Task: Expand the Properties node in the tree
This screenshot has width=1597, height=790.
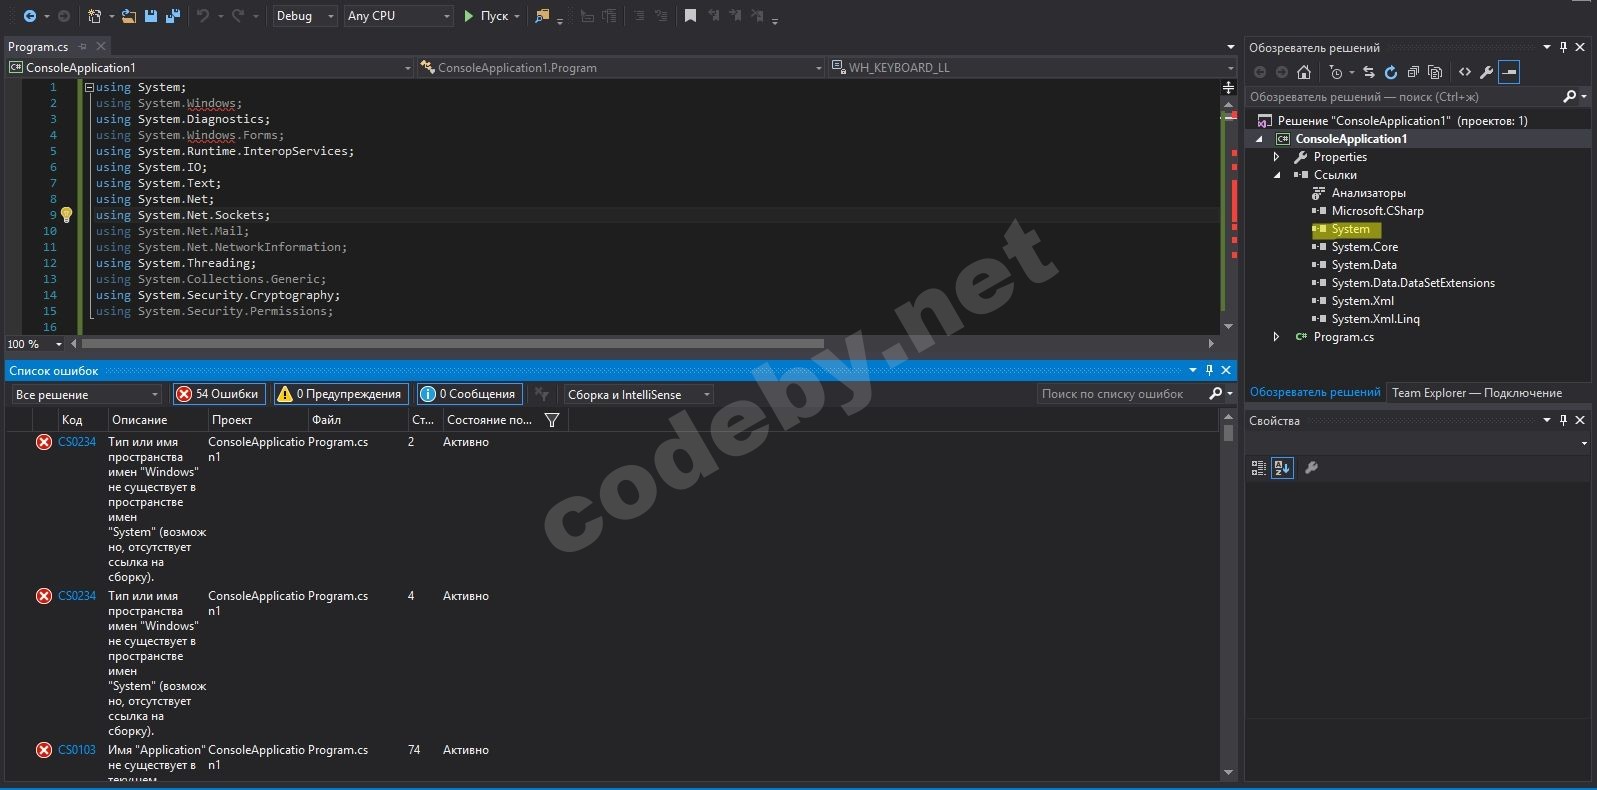Action: click(x=1277, y=157)
